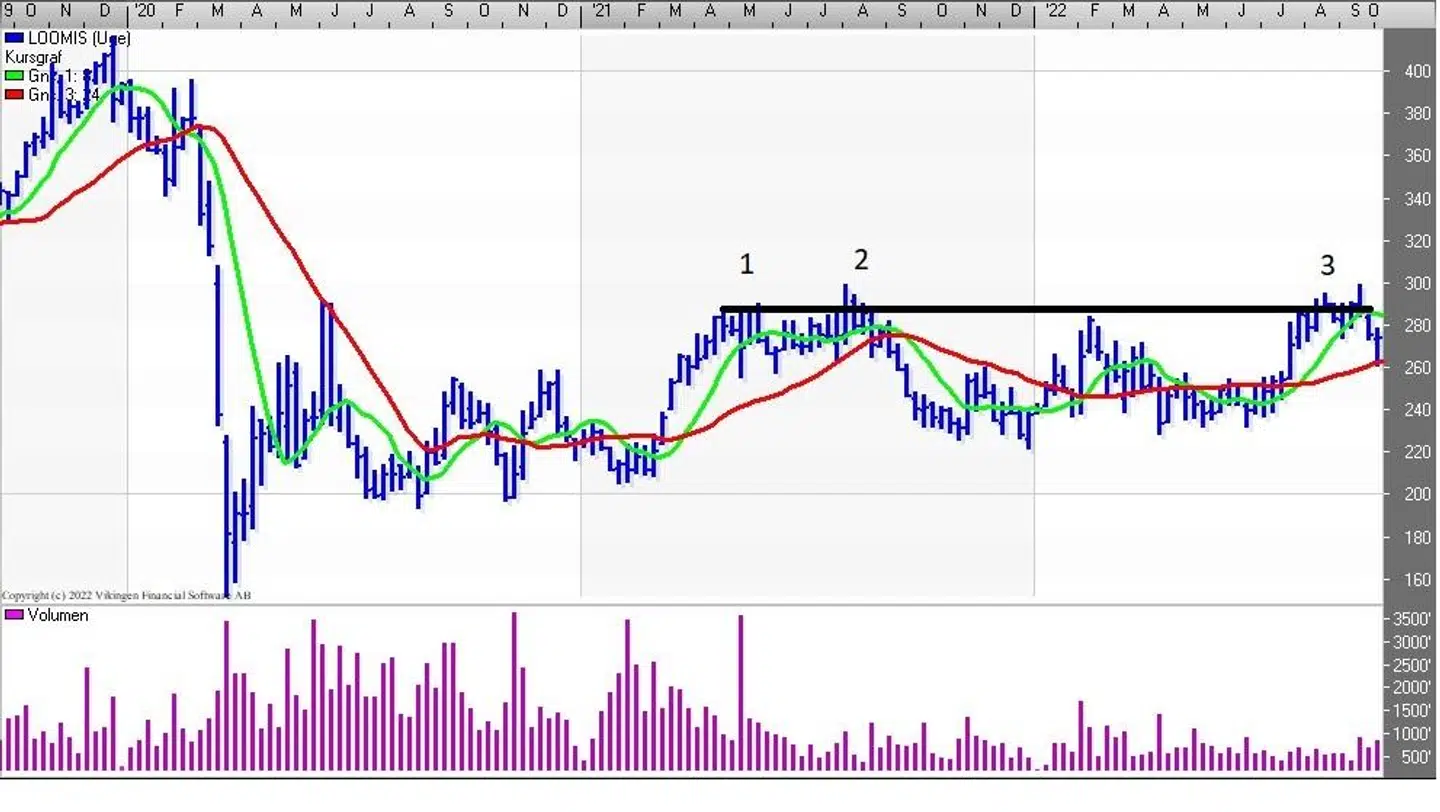Select annotation number 1 above chart
This screenshot has height=812, width=1440.
746,265
